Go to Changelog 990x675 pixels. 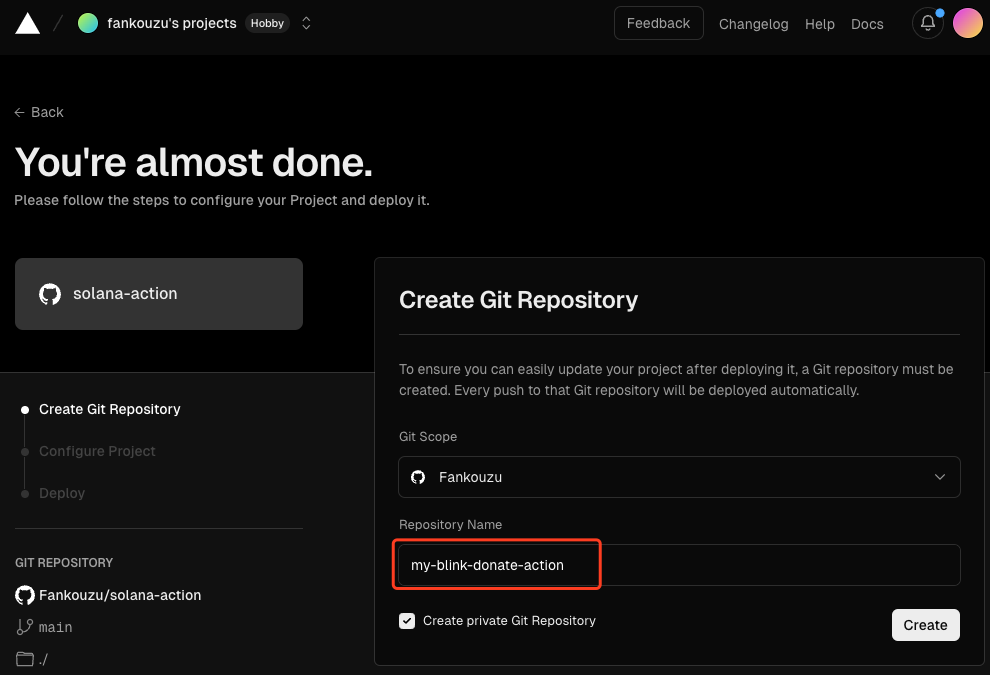[753, 24]
